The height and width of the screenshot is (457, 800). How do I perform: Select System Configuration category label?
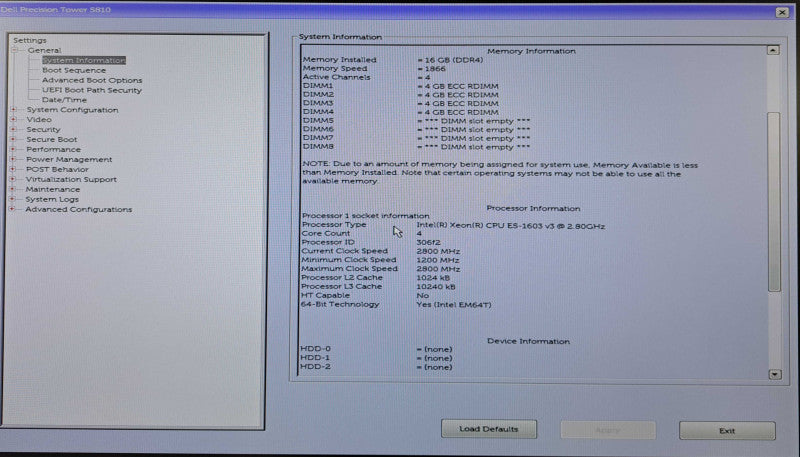point(72,110)
